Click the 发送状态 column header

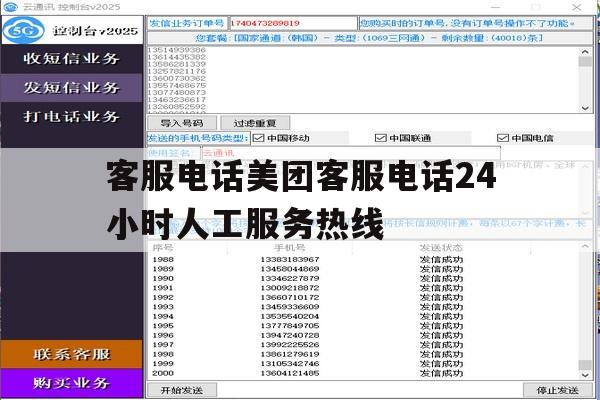[x=441, y=248]
